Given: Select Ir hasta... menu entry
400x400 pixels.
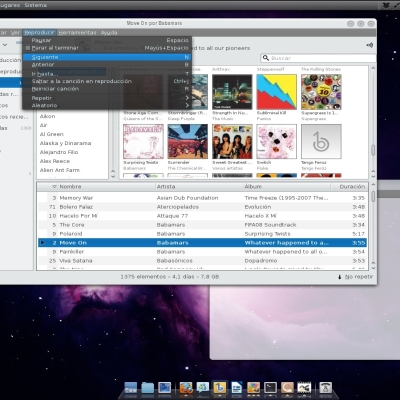Looking at the screenshot, I should (107, 74).
